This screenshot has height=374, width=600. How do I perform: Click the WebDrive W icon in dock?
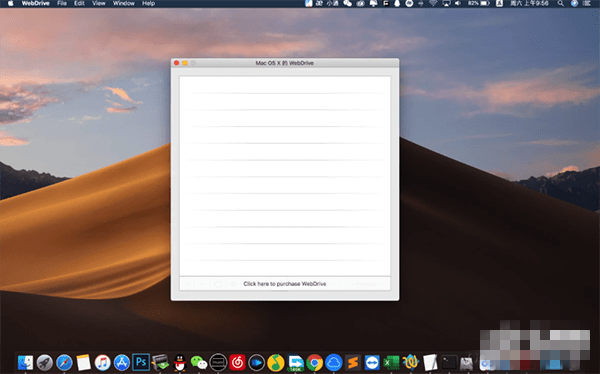(x=411, y=362)
